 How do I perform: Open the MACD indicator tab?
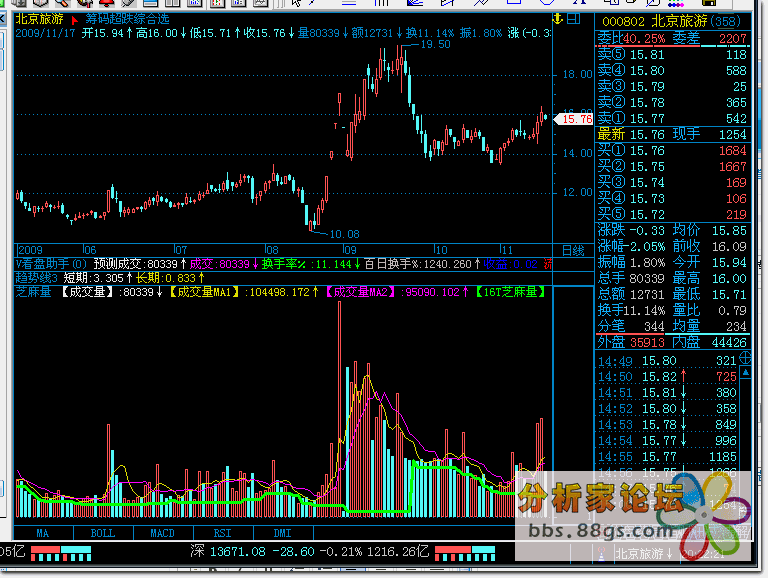click(162, 533)
